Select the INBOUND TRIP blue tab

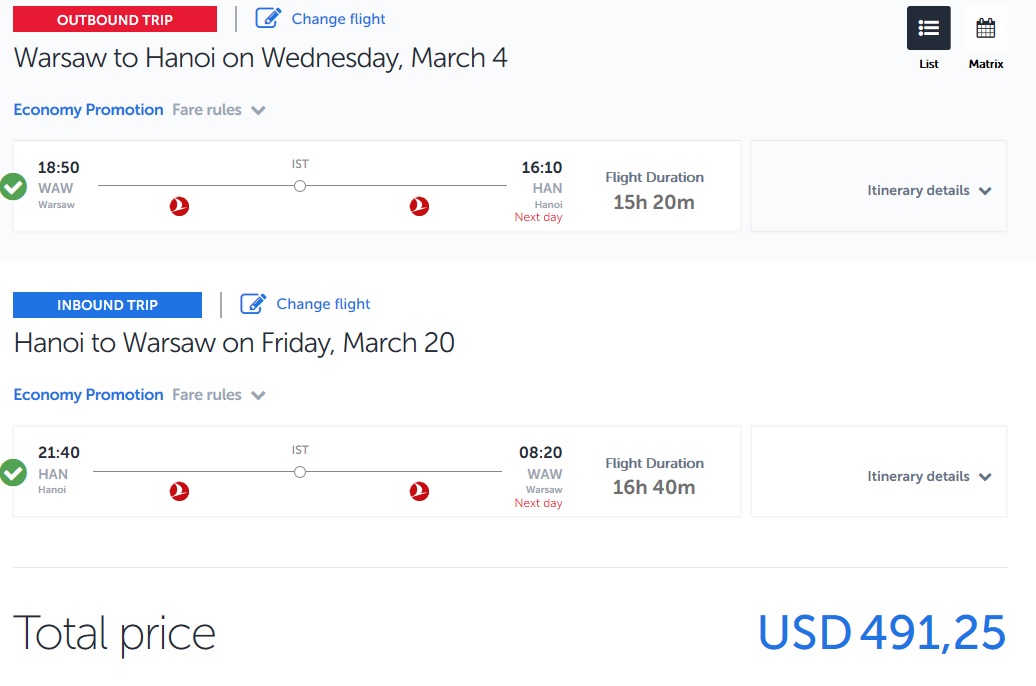tap(107, 305)
